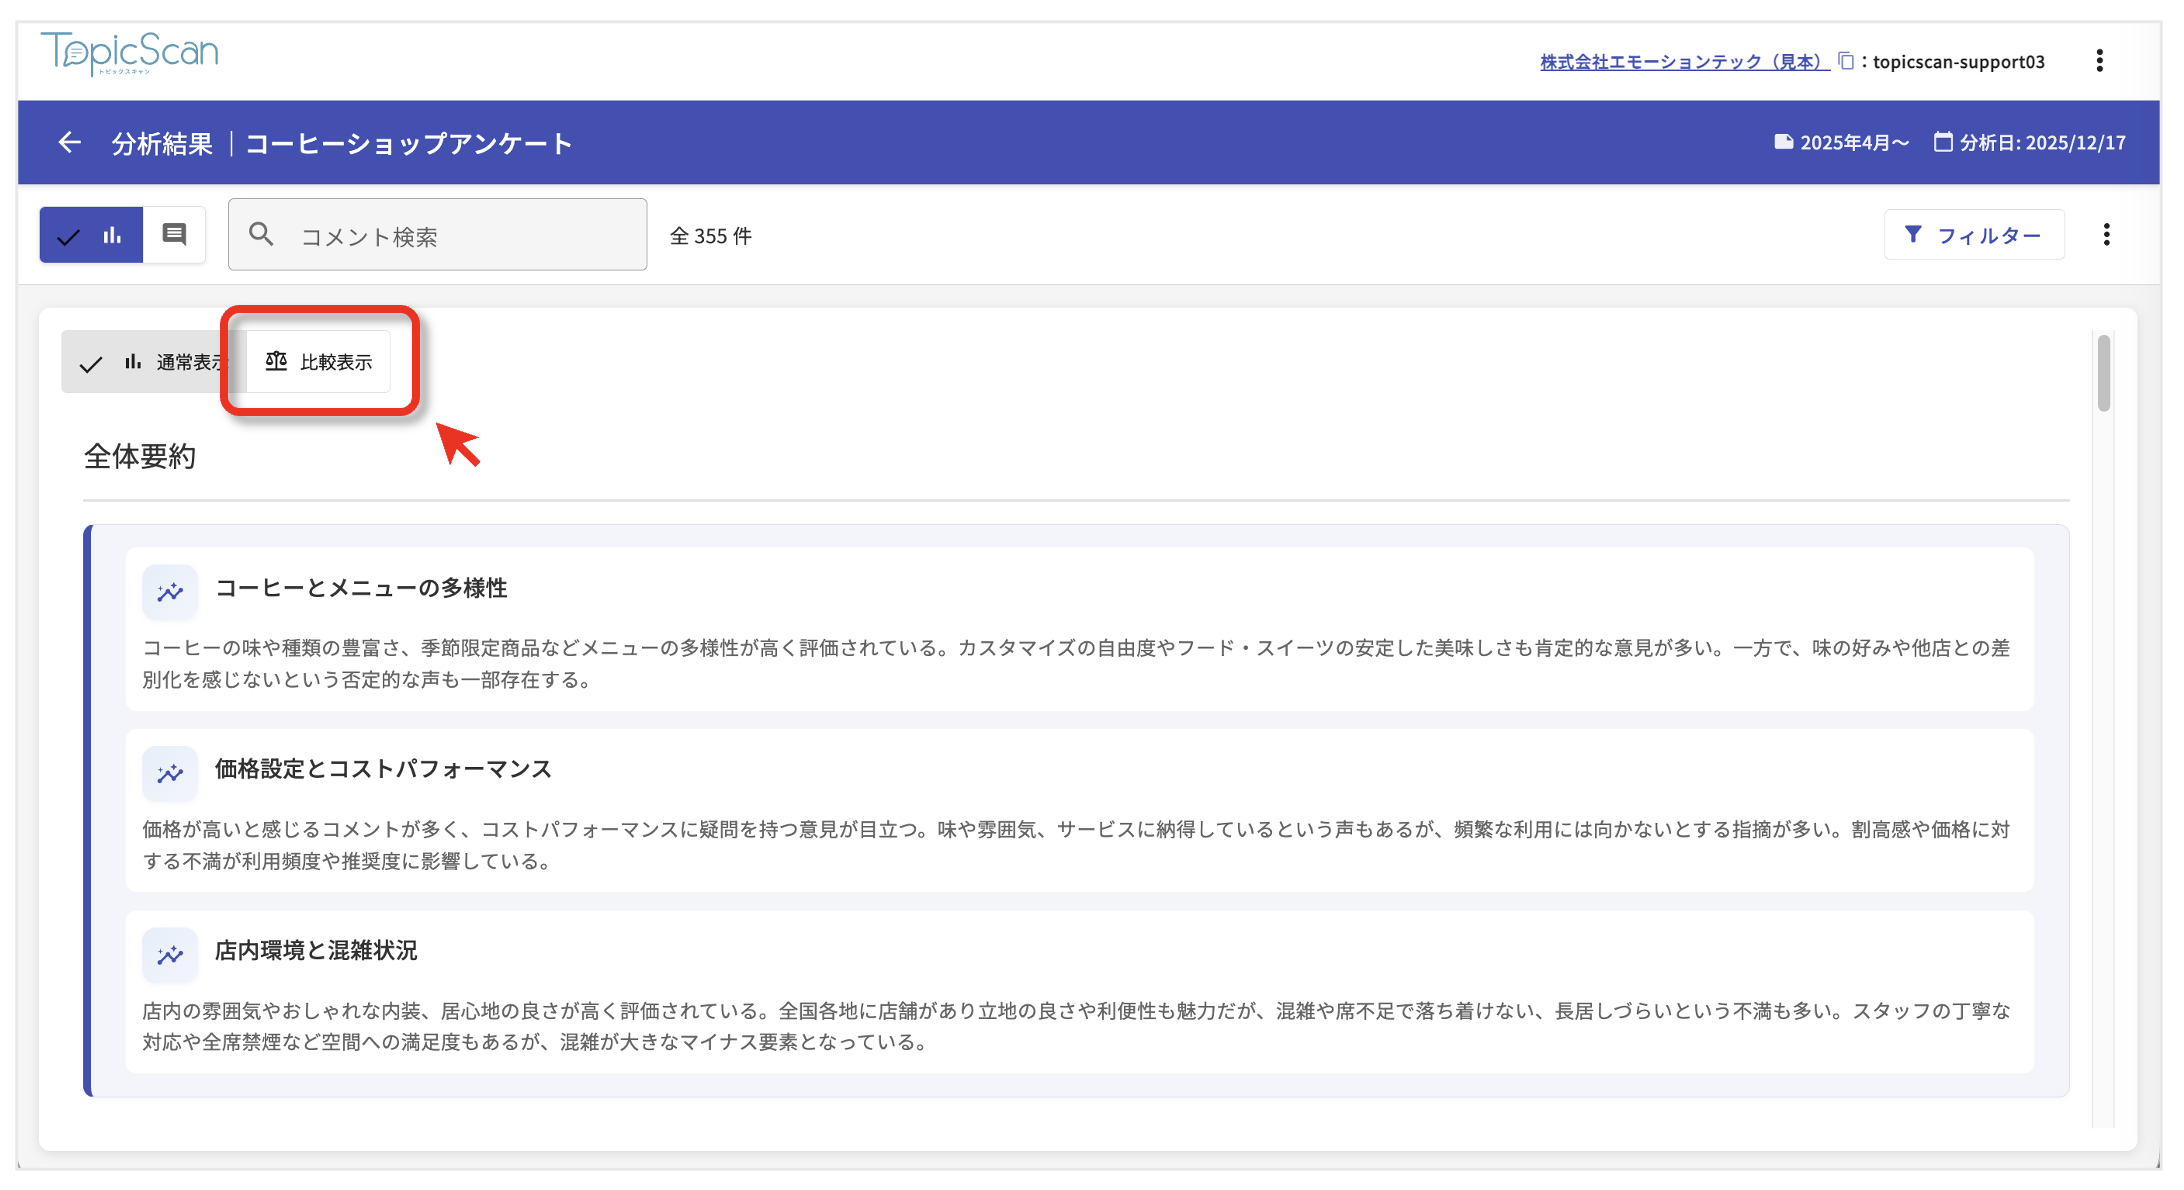Click the back arrow in the header

(69, 143)
